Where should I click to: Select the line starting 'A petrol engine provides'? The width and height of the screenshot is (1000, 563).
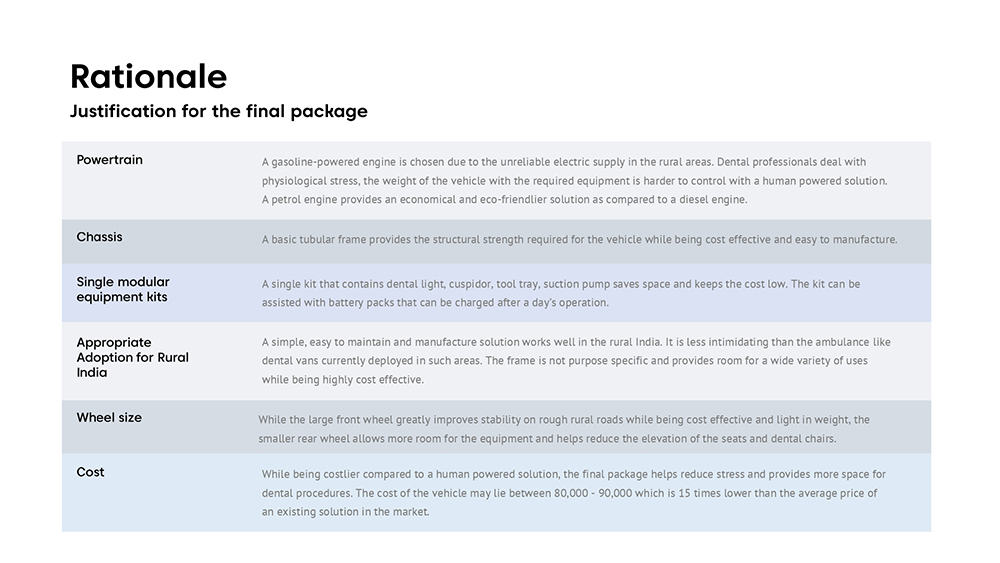pos(504,200)
